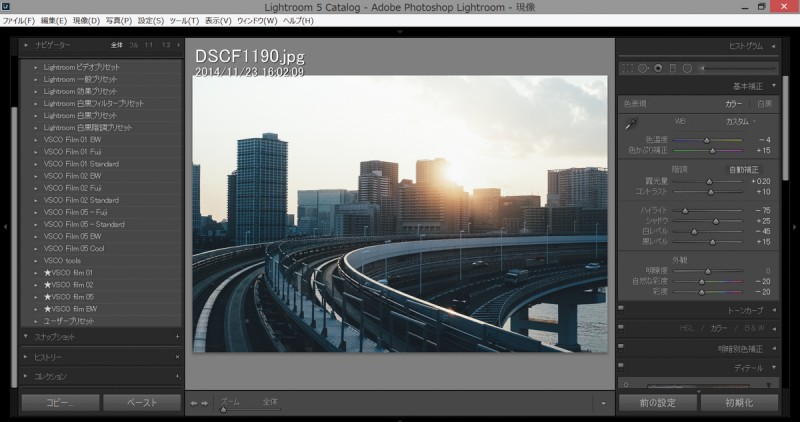The image size is (800, 422).
Task: Expand VSCO Film 01 BW preset folder
Action: click(36, 139)
